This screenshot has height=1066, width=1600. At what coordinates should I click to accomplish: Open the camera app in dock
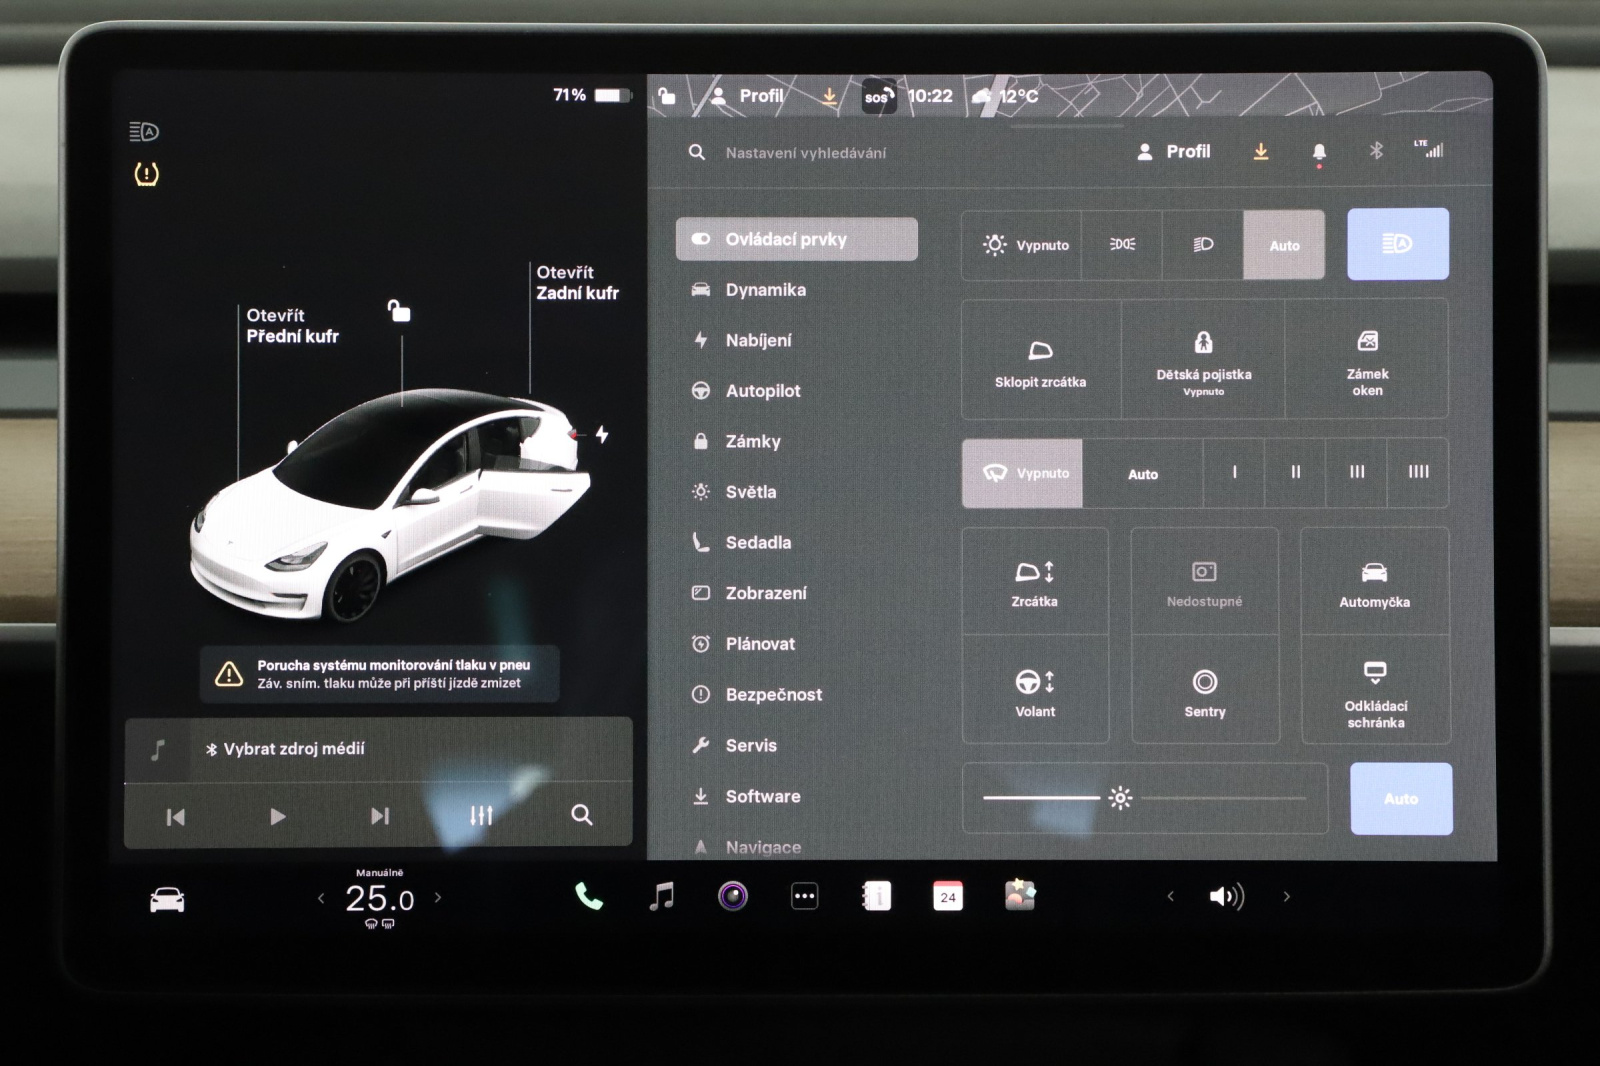pyautogui.click(x=733, y=896)
